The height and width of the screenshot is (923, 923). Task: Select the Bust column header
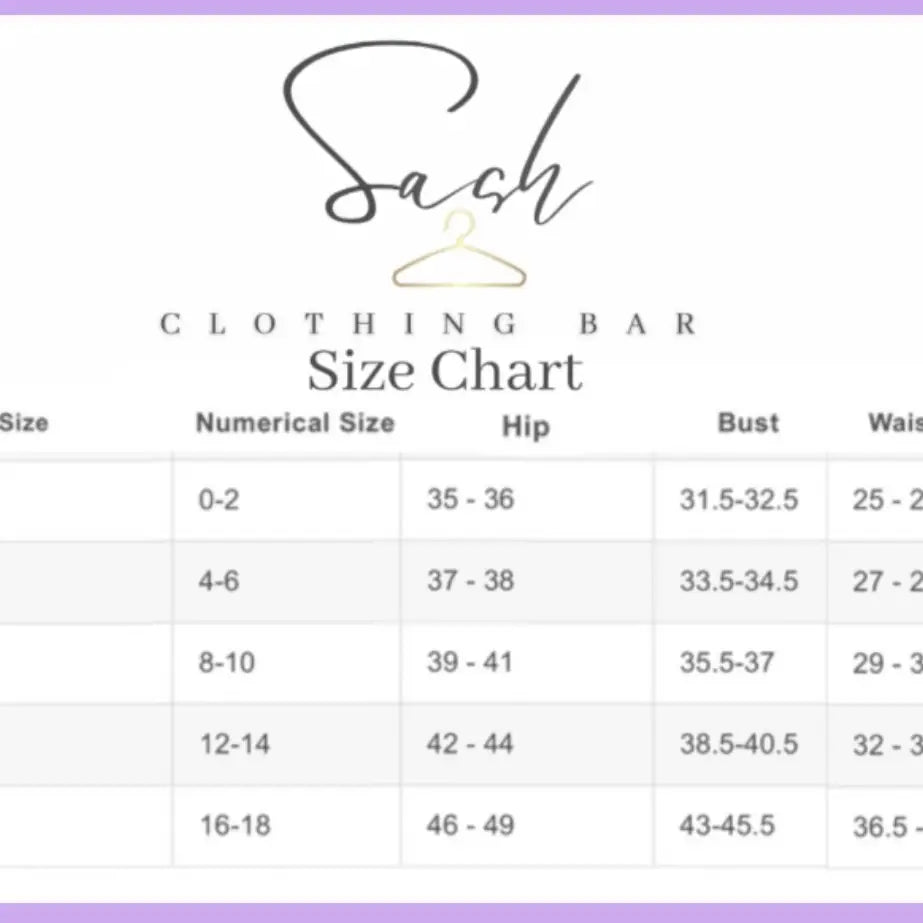748,423
